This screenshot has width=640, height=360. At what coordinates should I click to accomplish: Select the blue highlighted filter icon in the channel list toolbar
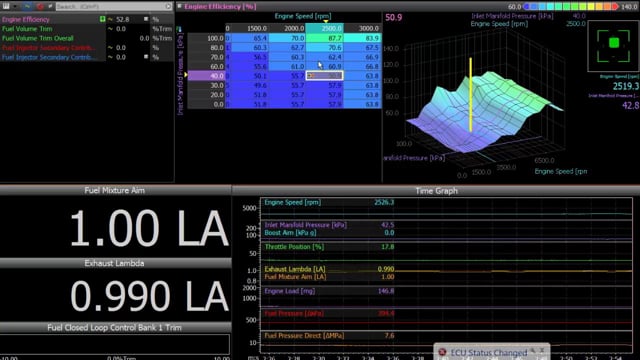(x=27, y=6)
